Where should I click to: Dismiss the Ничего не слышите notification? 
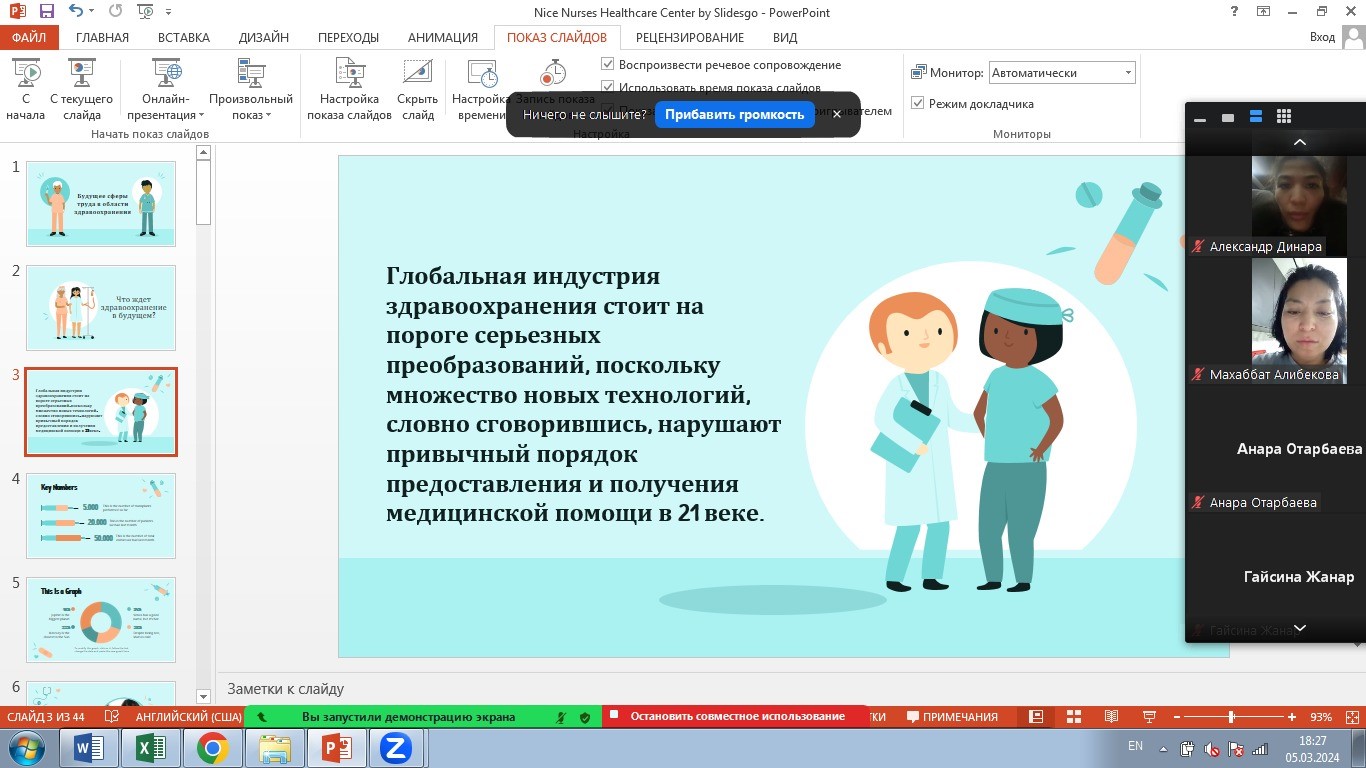click(837, 114)
